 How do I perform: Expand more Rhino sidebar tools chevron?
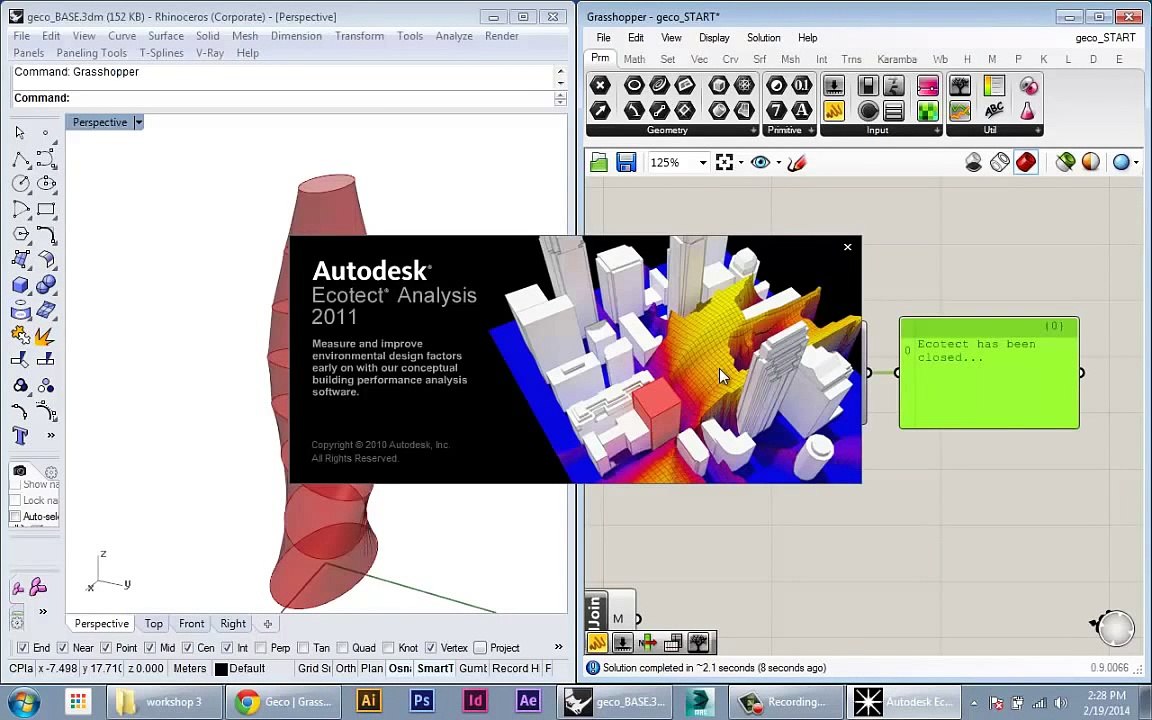(x=51, y=435)
